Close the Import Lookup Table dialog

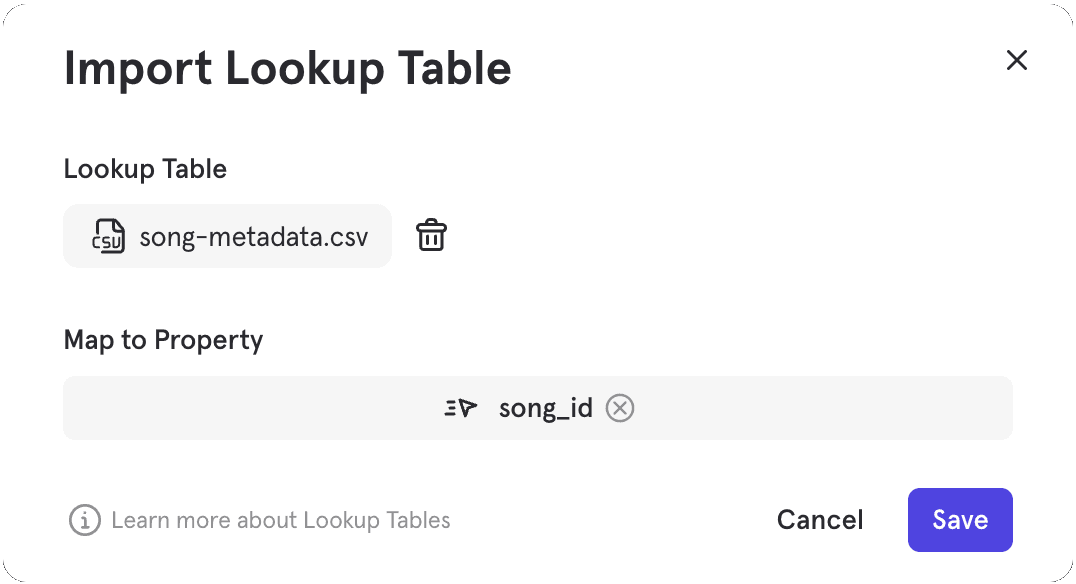(1016, 60)
